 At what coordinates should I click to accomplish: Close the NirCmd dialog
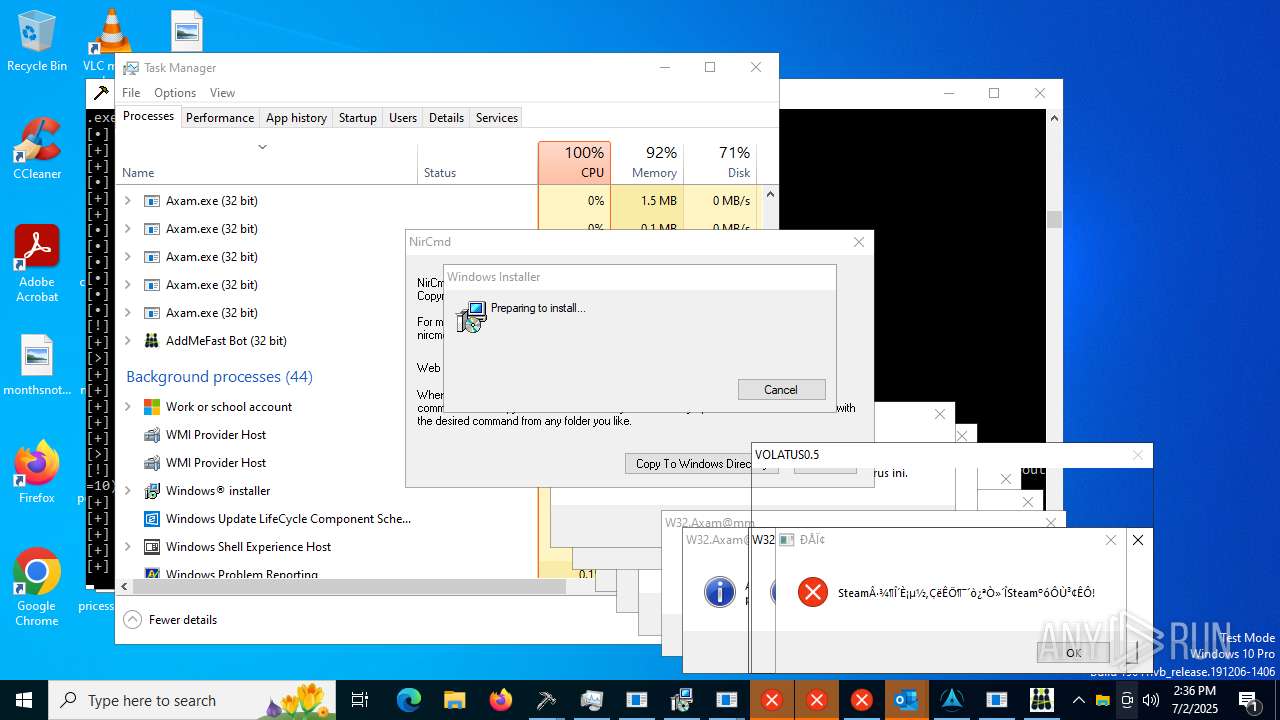tap(859, 242)
